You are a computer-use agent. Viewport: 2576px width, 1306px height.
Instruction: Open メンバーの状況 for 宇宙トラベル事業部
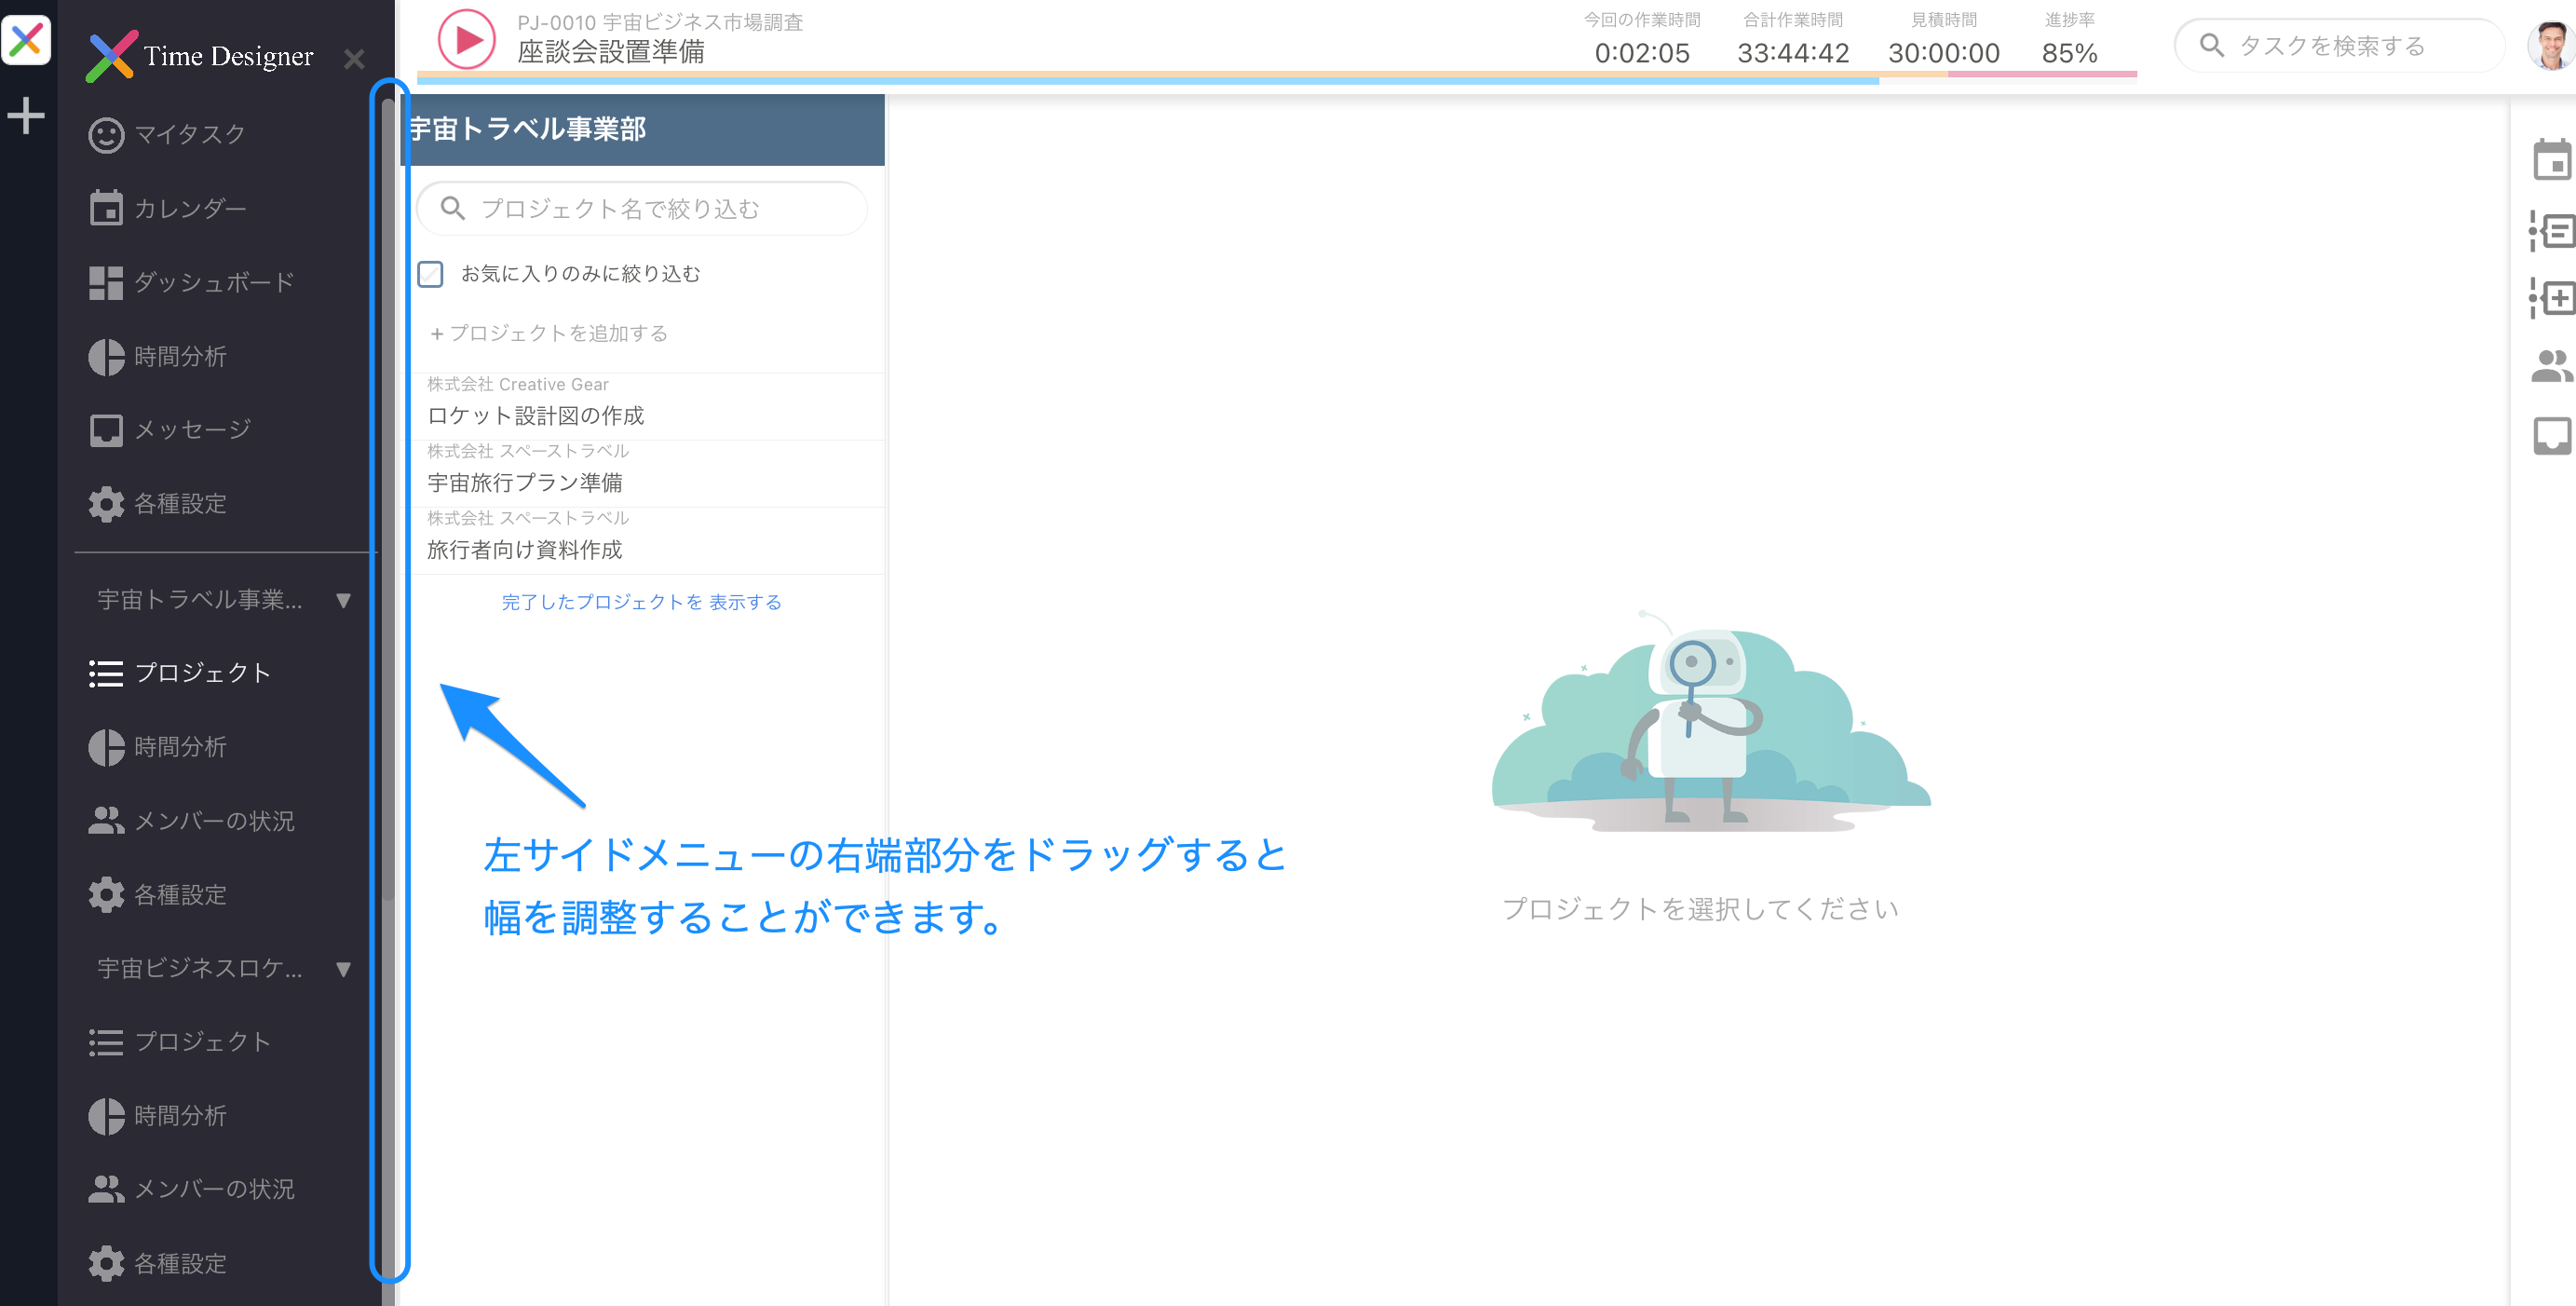click(x=214, y=820)
